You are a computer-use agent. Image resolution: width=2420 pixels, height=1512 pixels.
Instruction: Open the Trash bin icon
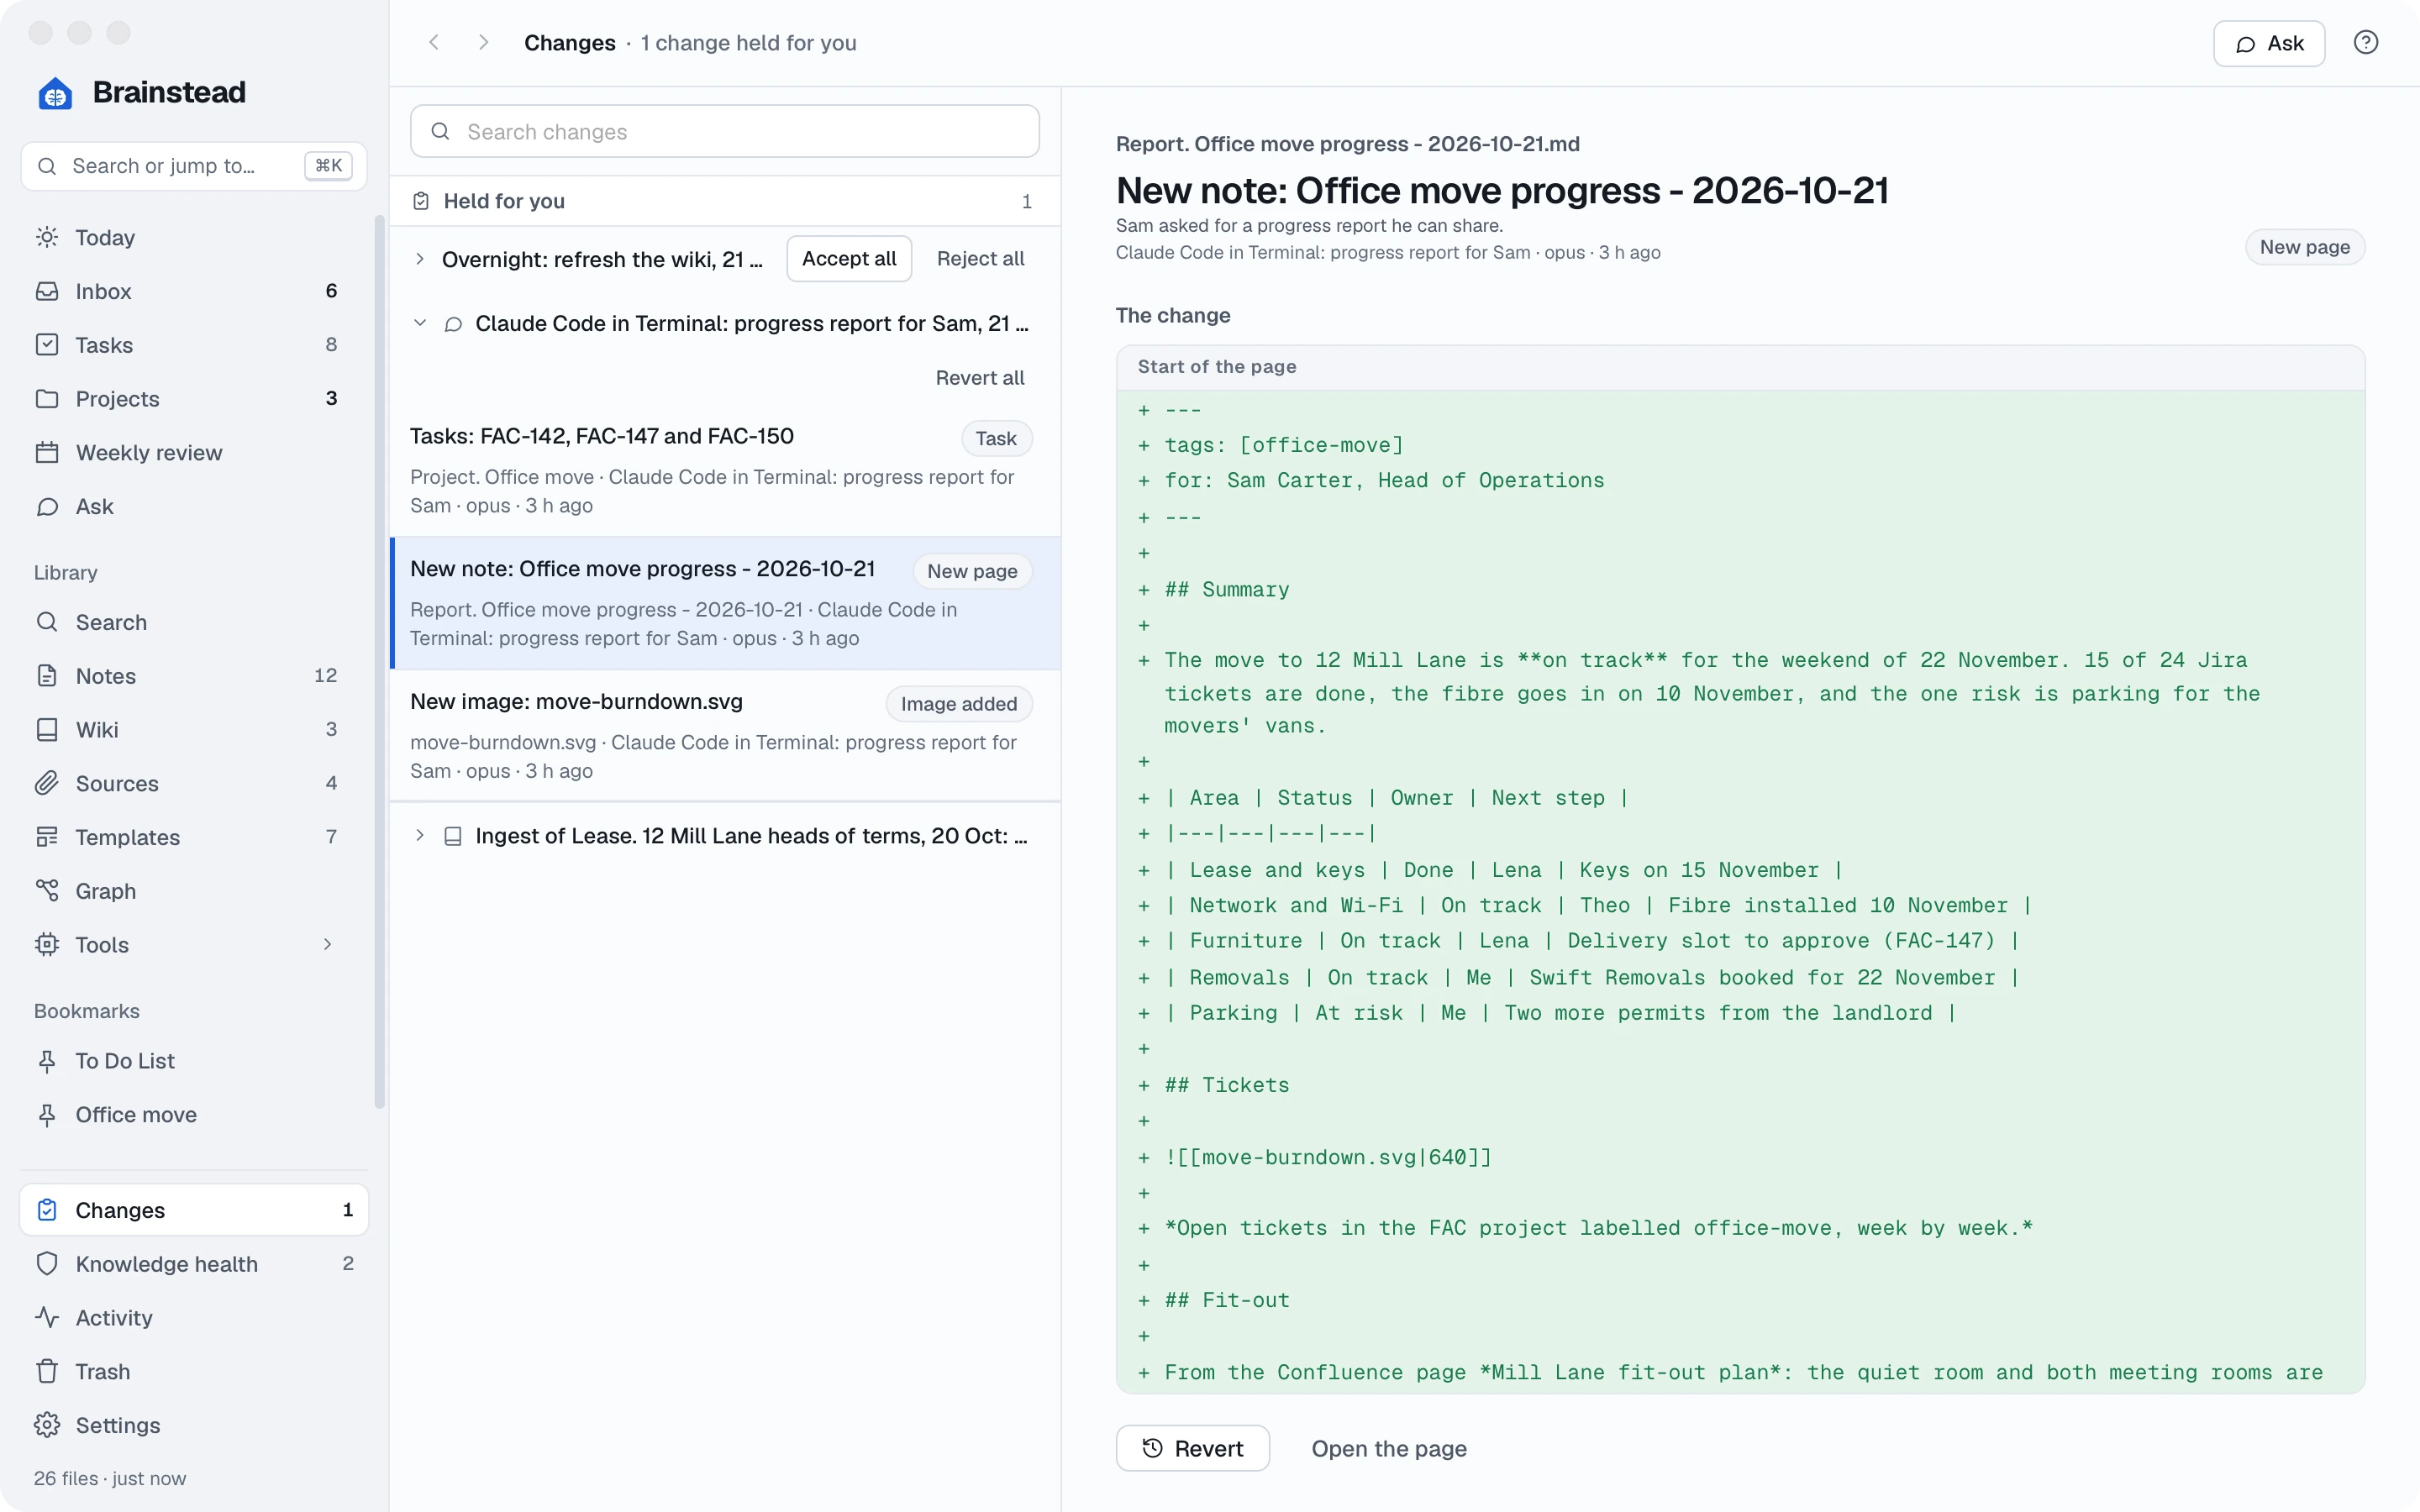[47, 1372]
